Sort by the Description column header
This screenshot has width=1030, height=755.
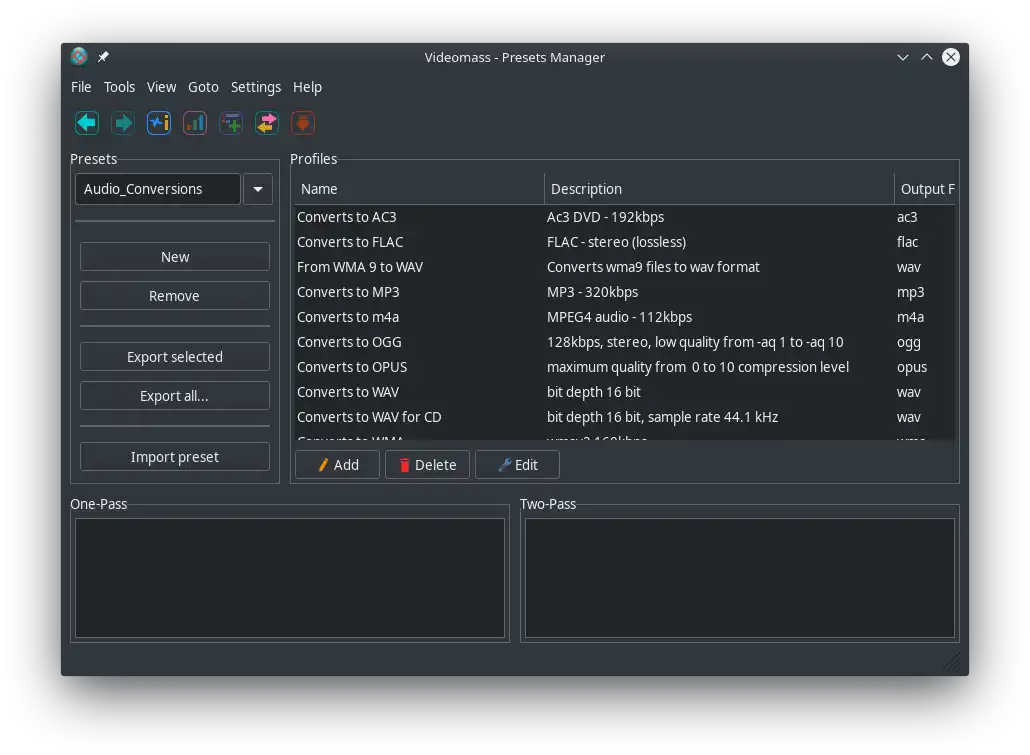719,189
